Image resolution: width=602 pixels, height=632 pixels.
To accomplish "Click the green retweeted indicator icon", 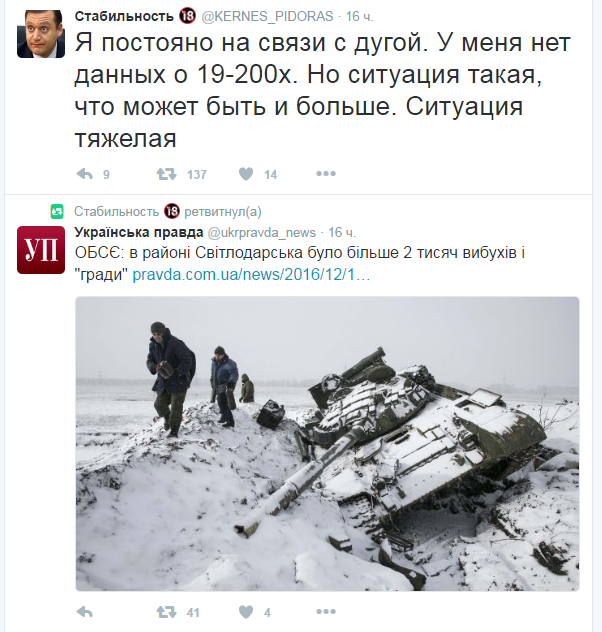I will (x=57, y=212).
